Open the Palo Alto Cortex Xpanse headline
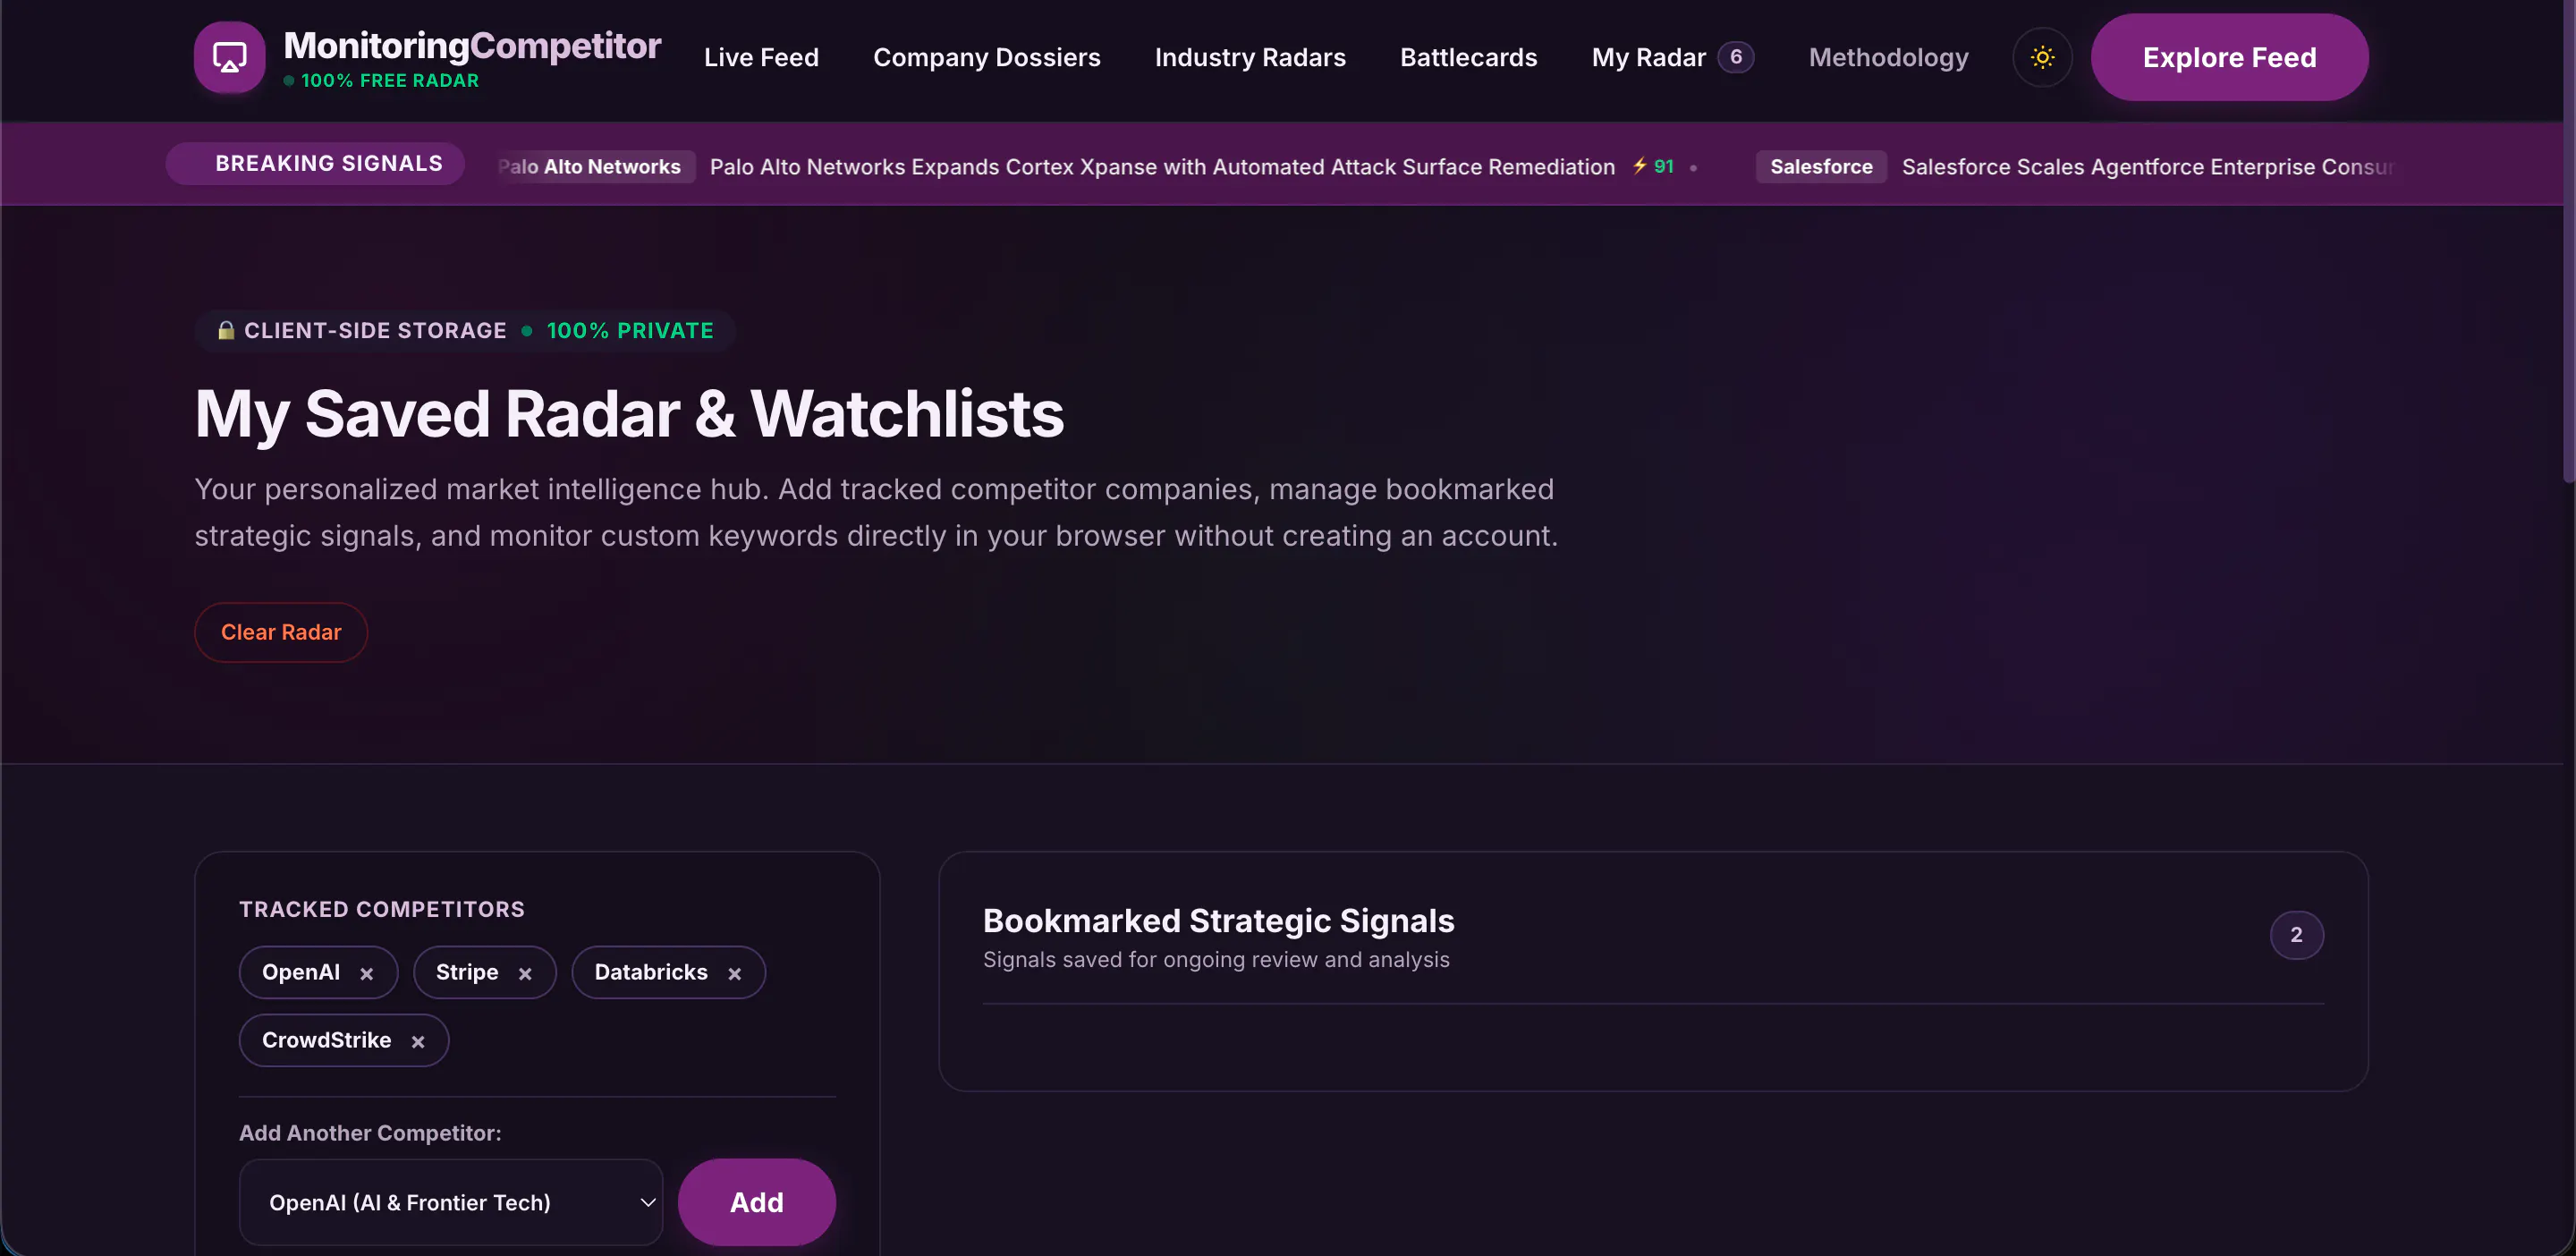This screenshot has width=2576, height=1256. coord(1162,166)
